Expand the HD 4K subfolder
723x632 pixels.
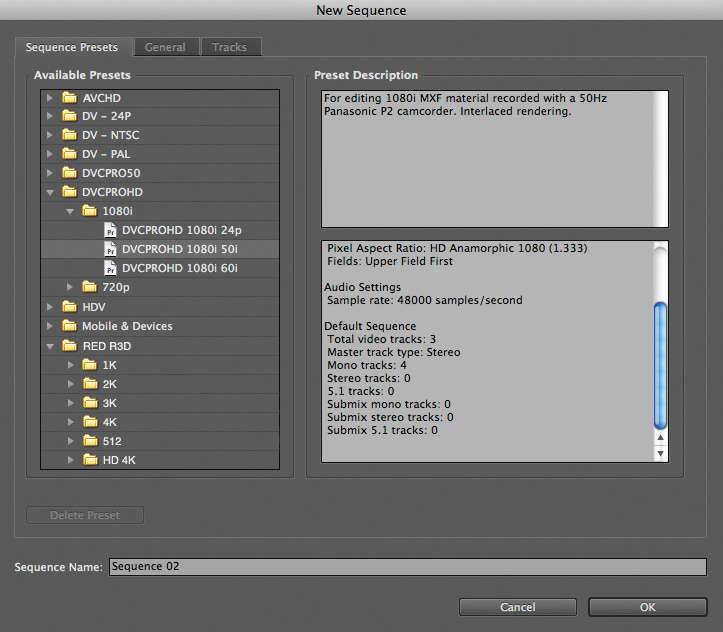click(x=71, y=460)
